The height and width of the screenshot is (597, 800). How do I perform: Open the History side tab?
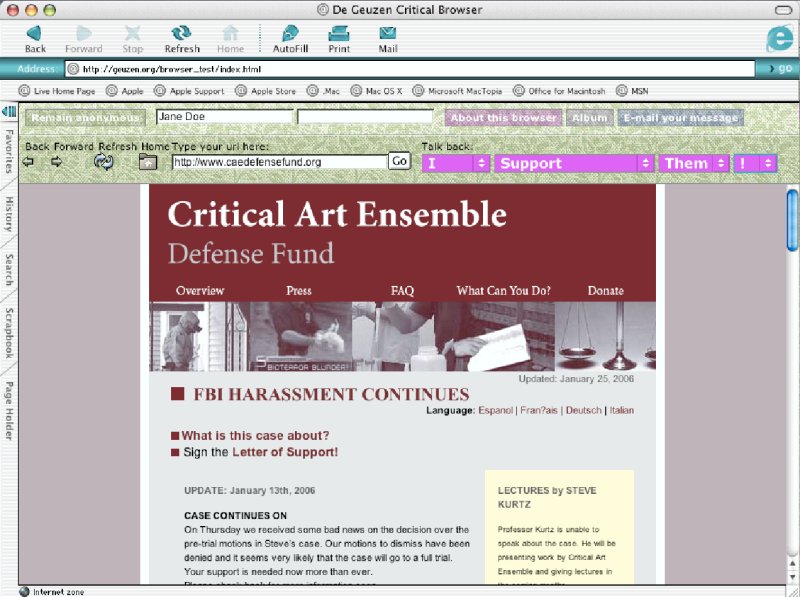pos(9,214)
